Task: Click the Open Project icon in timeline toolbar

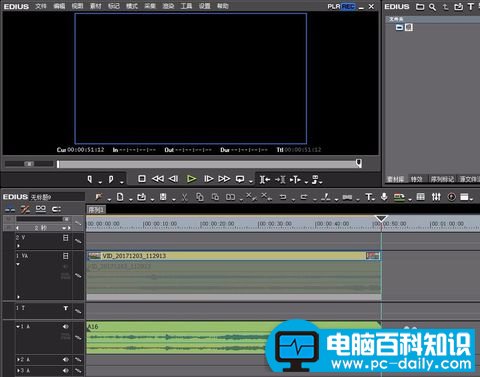Action: 141,197
